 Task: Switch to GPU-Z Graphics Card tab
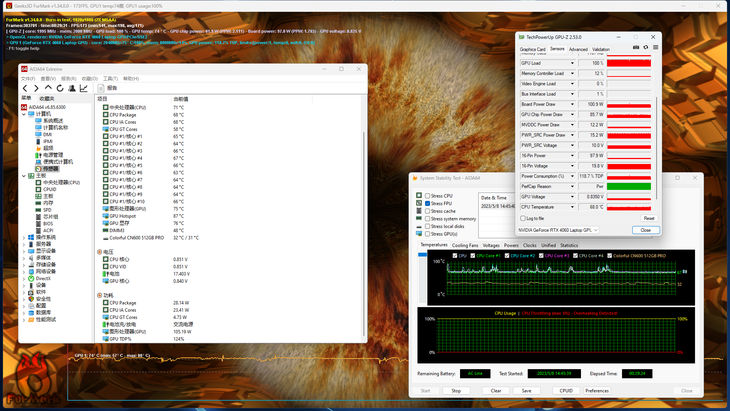point(532,49)
